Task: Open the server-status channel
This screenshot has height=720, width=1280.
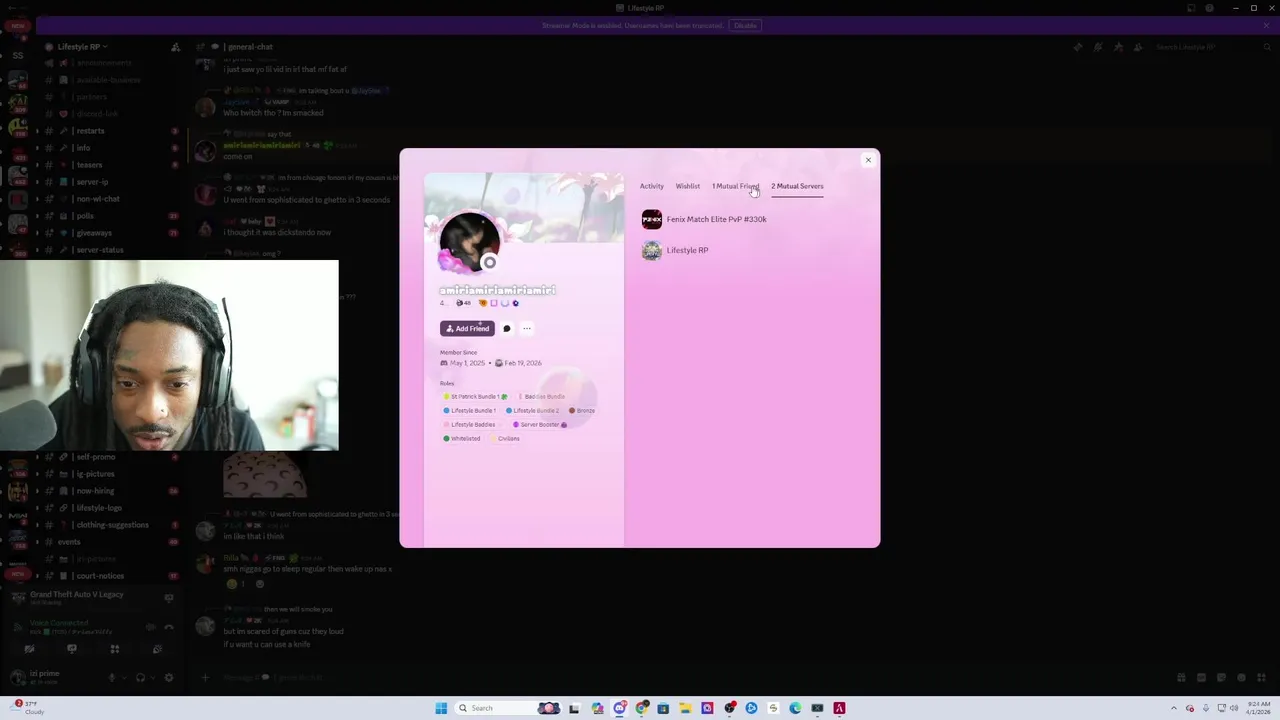Action: (99, 250)
